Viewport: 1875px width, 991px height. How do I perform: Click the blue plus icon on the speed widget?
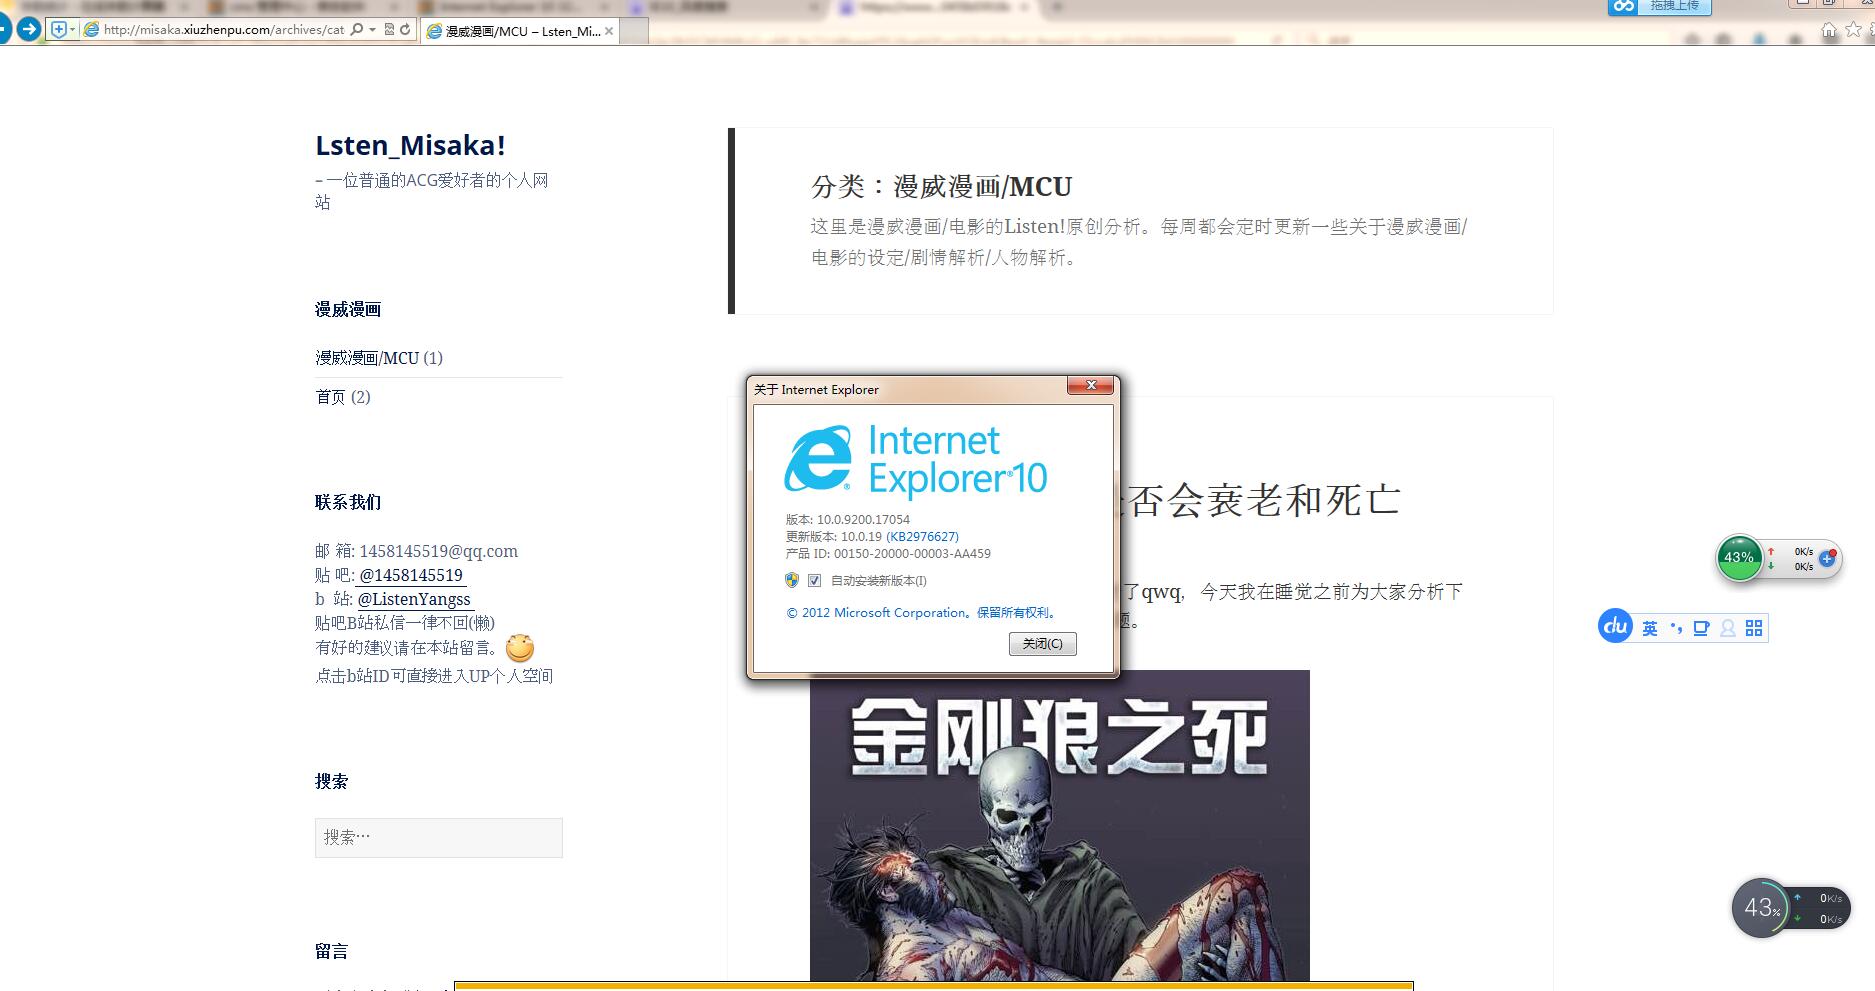tap(1827, 559)
